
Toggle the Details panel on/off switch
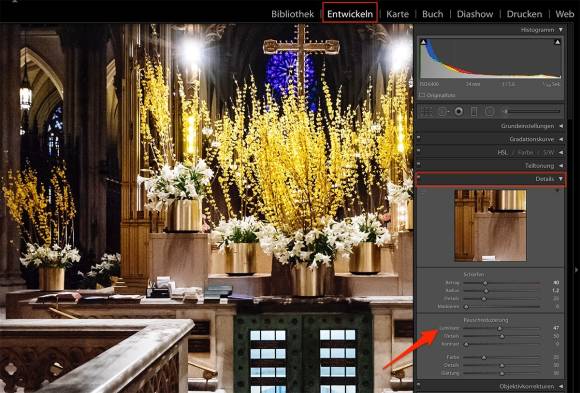pos(419,177)
